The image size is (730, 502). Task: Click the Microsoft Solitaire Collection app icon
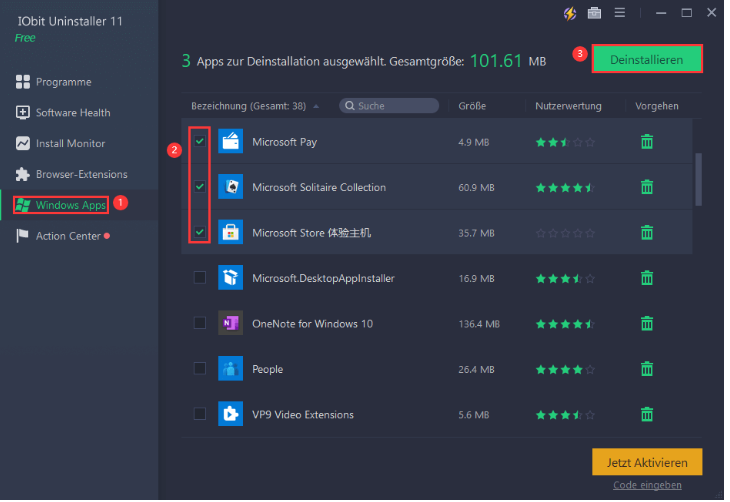tap(230, 187)
